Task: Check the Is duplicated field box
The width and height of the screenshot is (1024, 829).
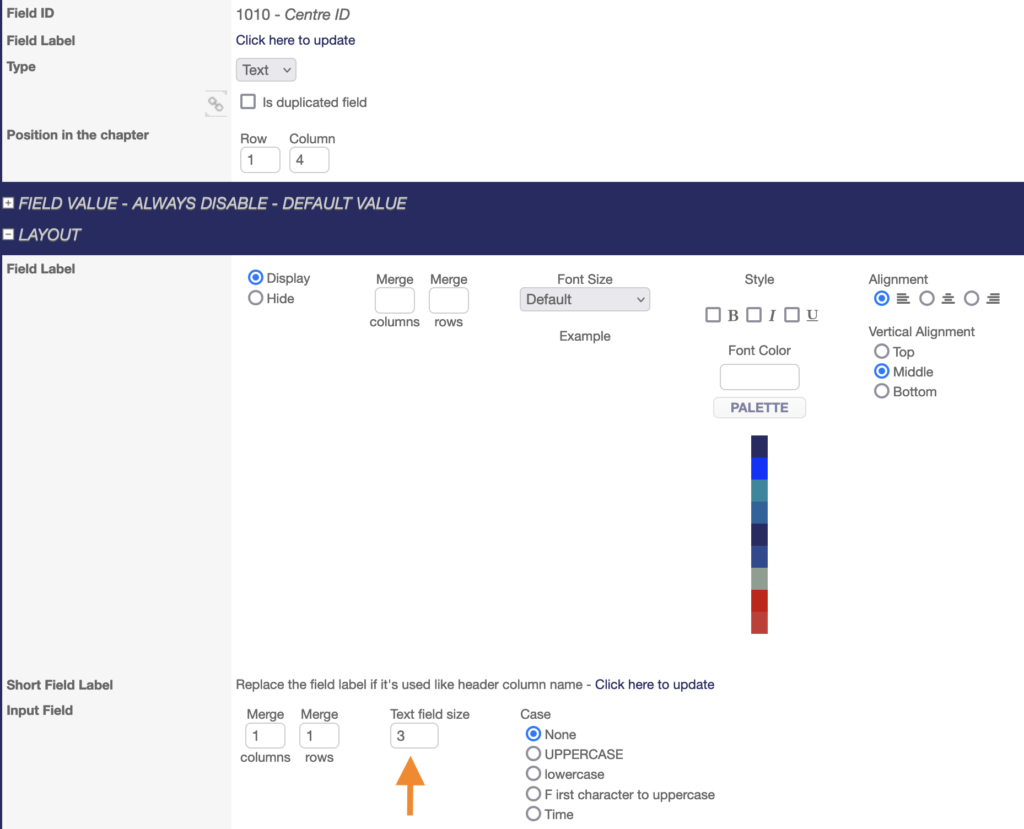Action: click(x=248, y=102)
